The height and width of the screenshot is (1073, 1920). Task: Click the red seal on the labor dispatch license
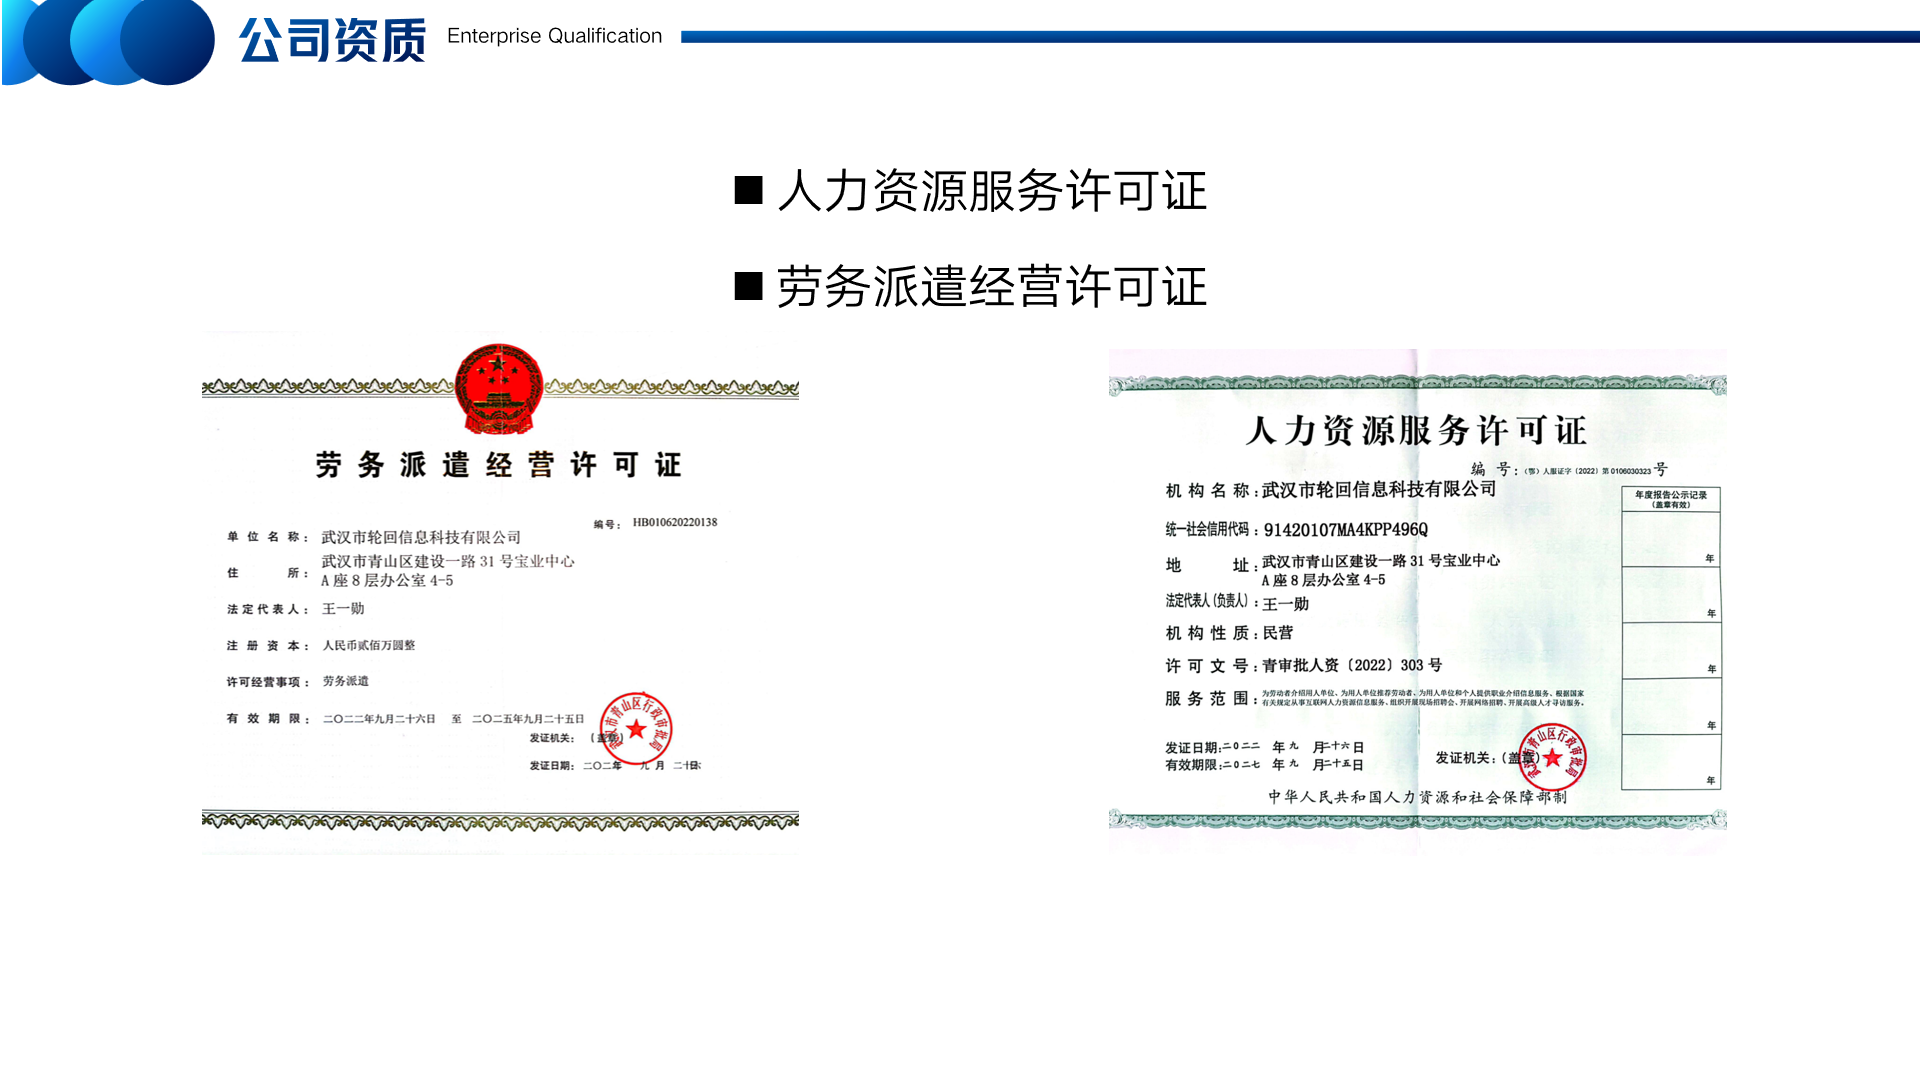point(636,727)
